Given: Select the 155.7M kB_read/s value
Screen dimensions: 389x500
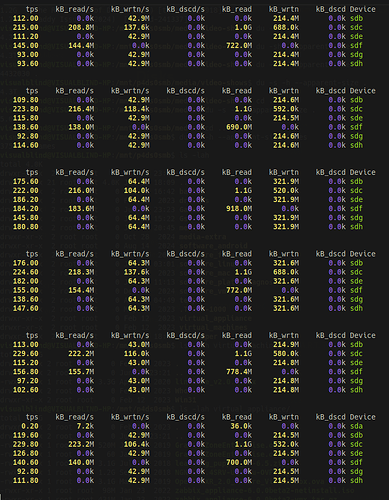Looking at the screenshot, I should (x=81, y=372).
